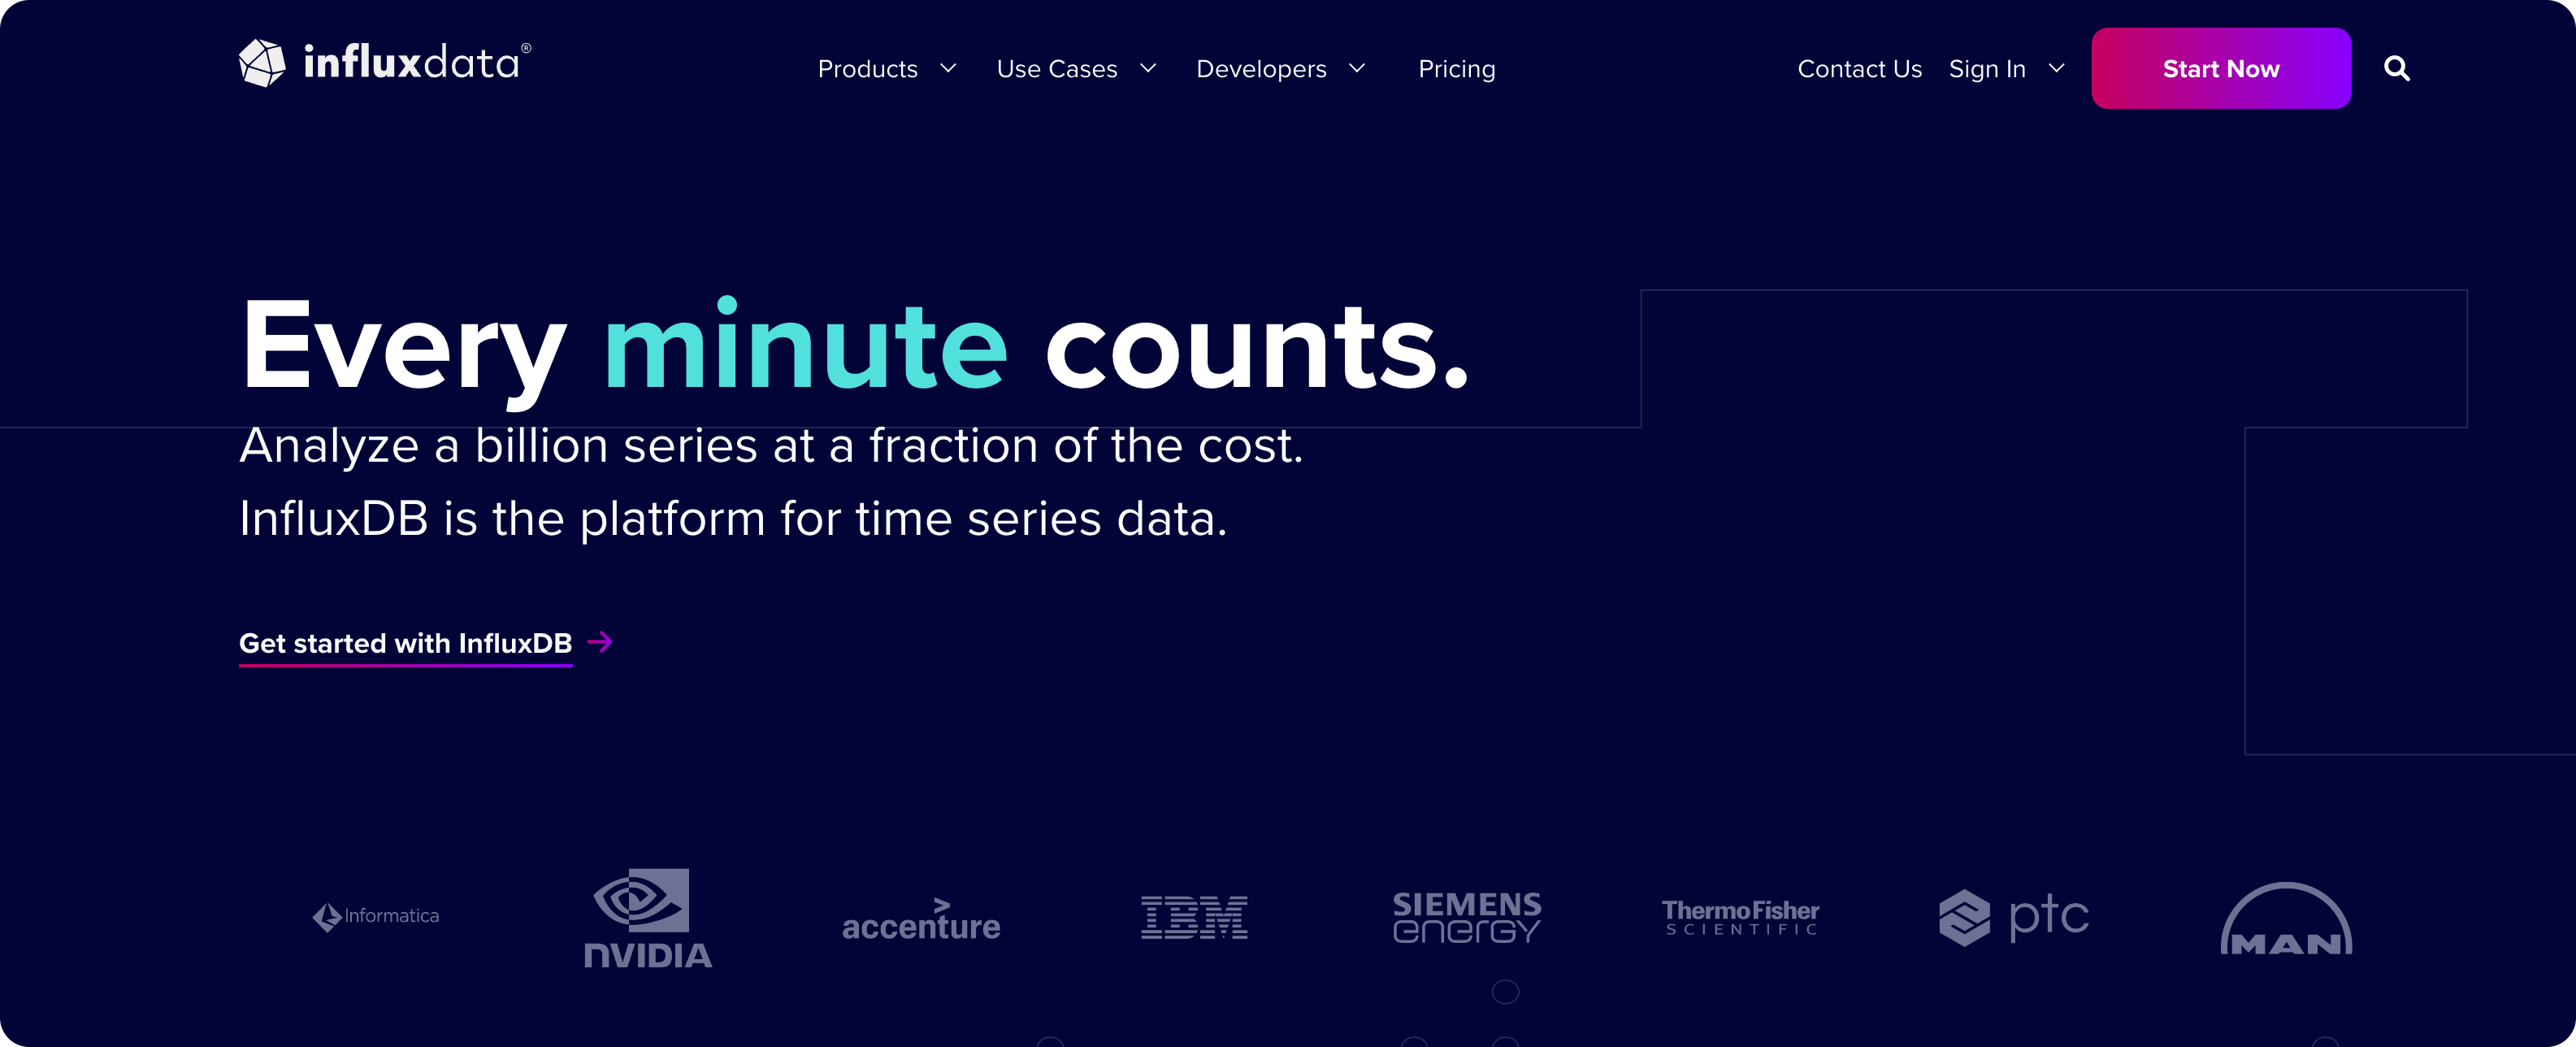2576x1047 pixels.
Task: Click Start Now button
Action: [2223, 69]
